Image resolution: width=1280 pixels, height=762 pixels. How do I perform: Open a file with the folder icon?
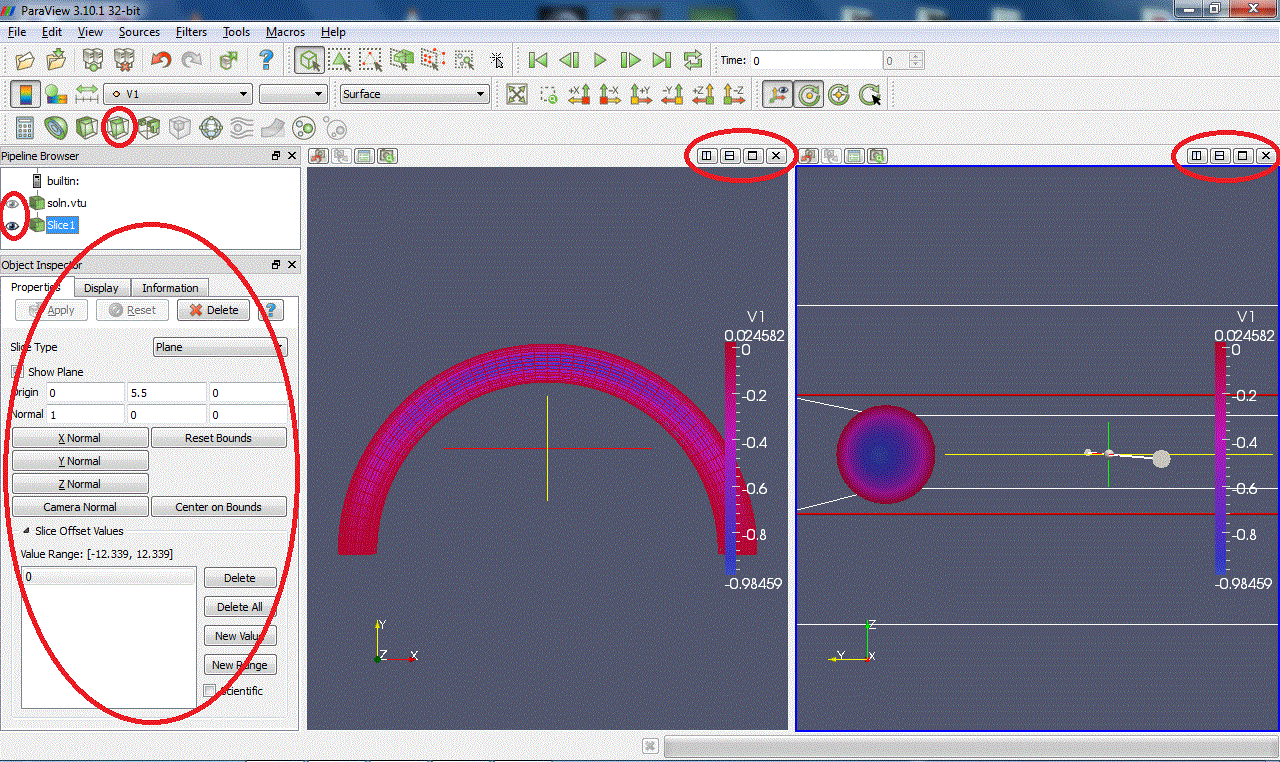(25, 60)
